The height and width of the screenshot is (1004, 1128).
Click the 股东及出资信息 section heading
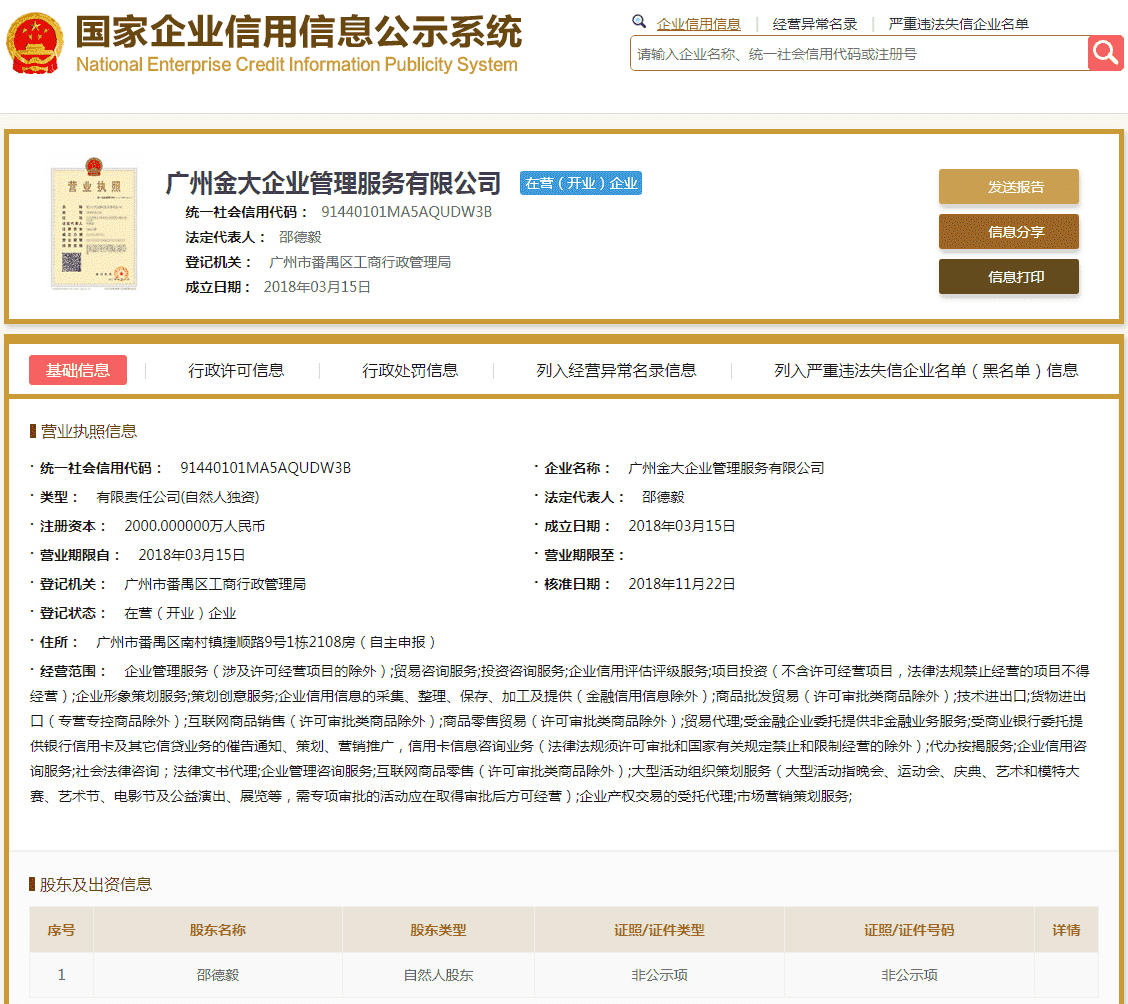click(96, 884)
